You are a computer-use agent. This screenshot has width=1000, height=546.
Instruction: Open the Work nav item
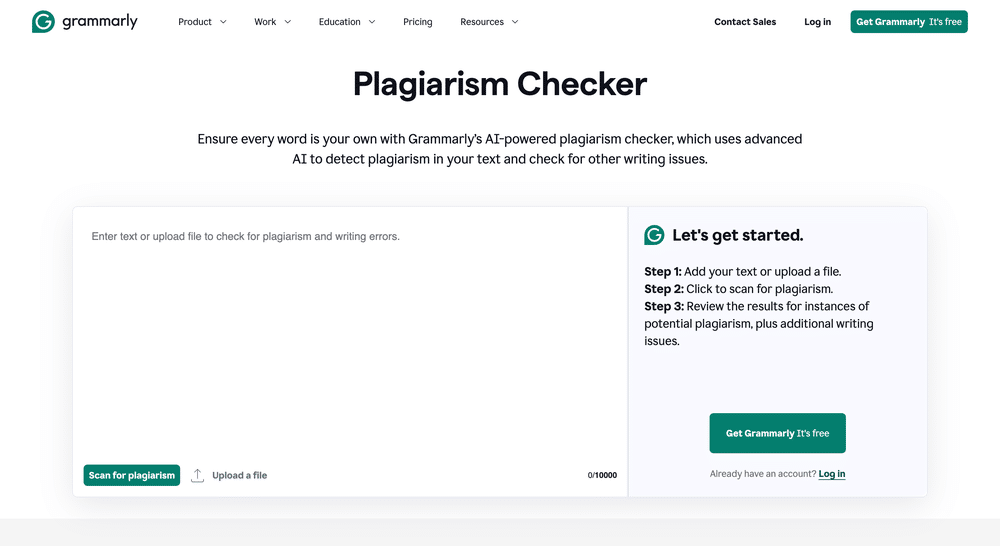pos(265,22)
